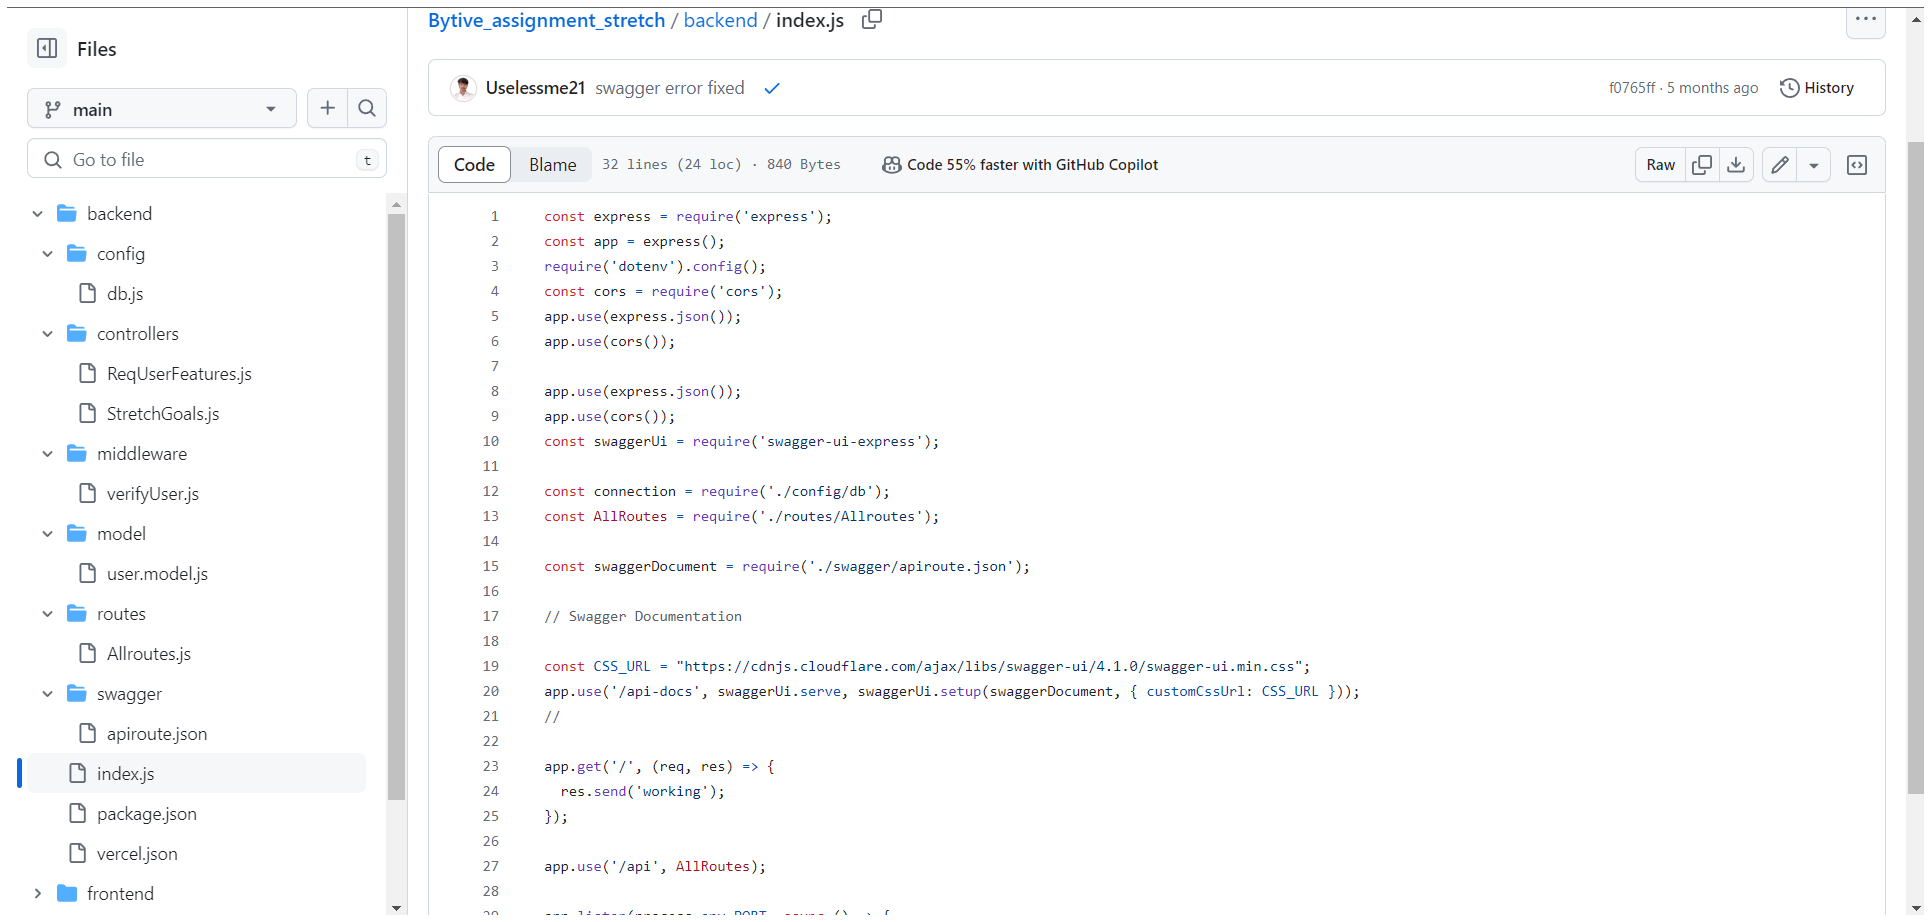The width and height of the screenshot is (1931, 922).
Task: Collapse the controllers folder
Action: 47,334
